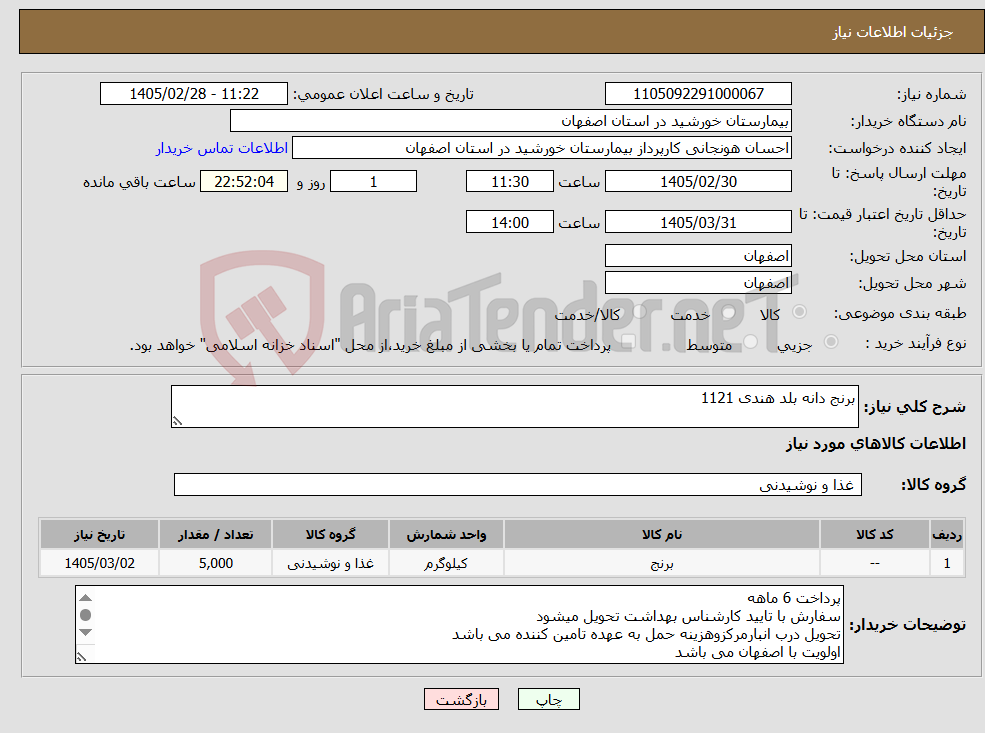Click the request creator field احسان هونجانی
The width and height of the screenshot is (985, 733).
541,148
